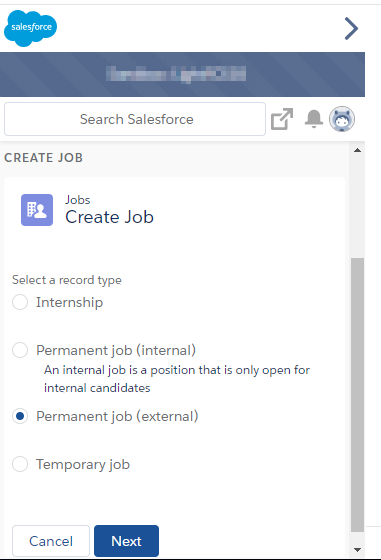Click the Jobs building-and-person icon

[x=37, y=210]
